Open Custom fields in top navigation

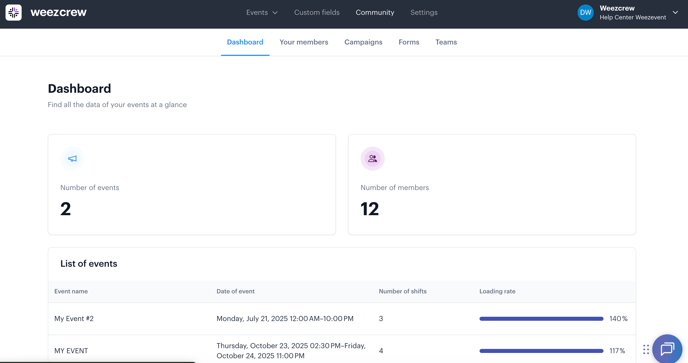pyautogui.click(x=317, y=12)
